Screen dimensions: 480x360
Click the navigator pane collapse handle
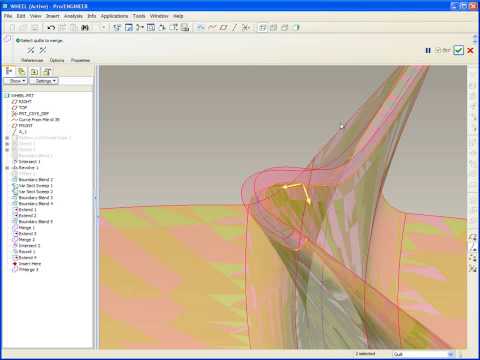tap(96, 198)
